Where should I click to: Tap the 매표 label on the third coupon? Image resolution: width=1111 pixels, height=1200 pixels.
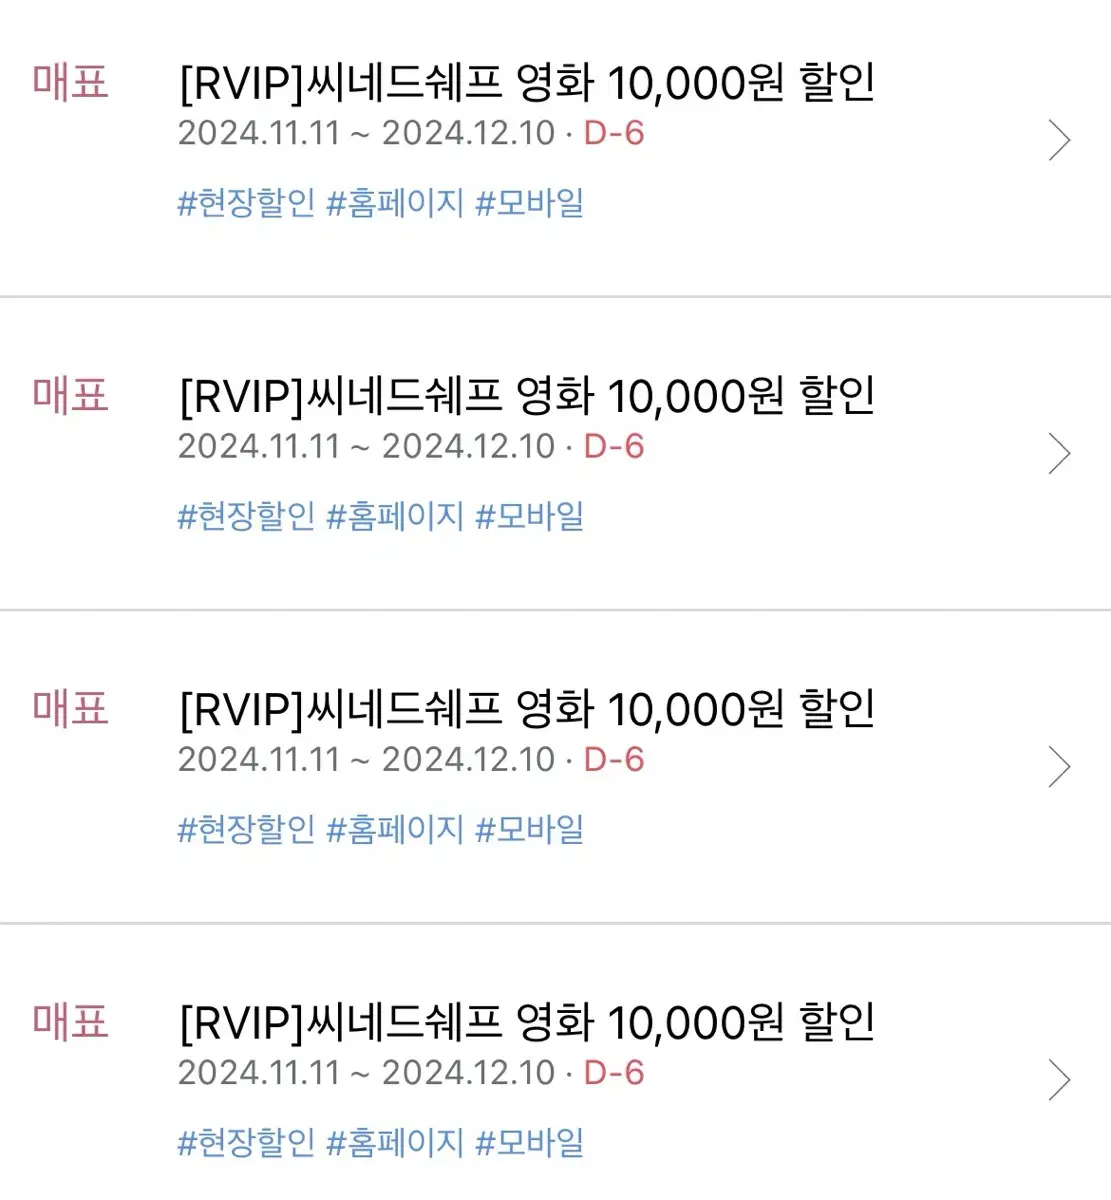(x=70, y=707)
